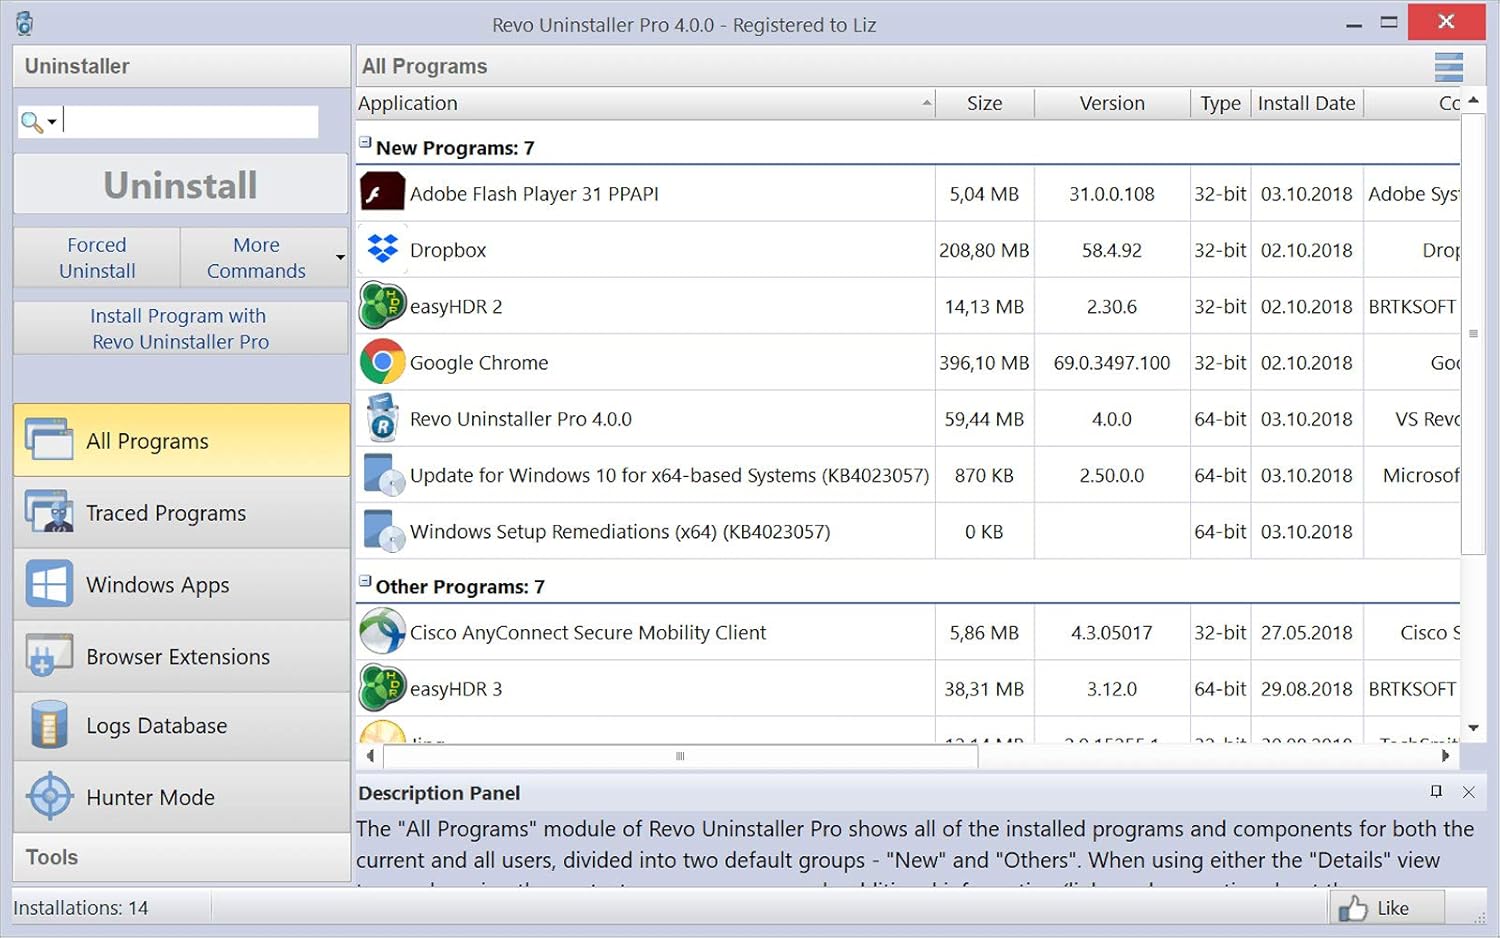Click the large Uninstall button

pos(181,185)
